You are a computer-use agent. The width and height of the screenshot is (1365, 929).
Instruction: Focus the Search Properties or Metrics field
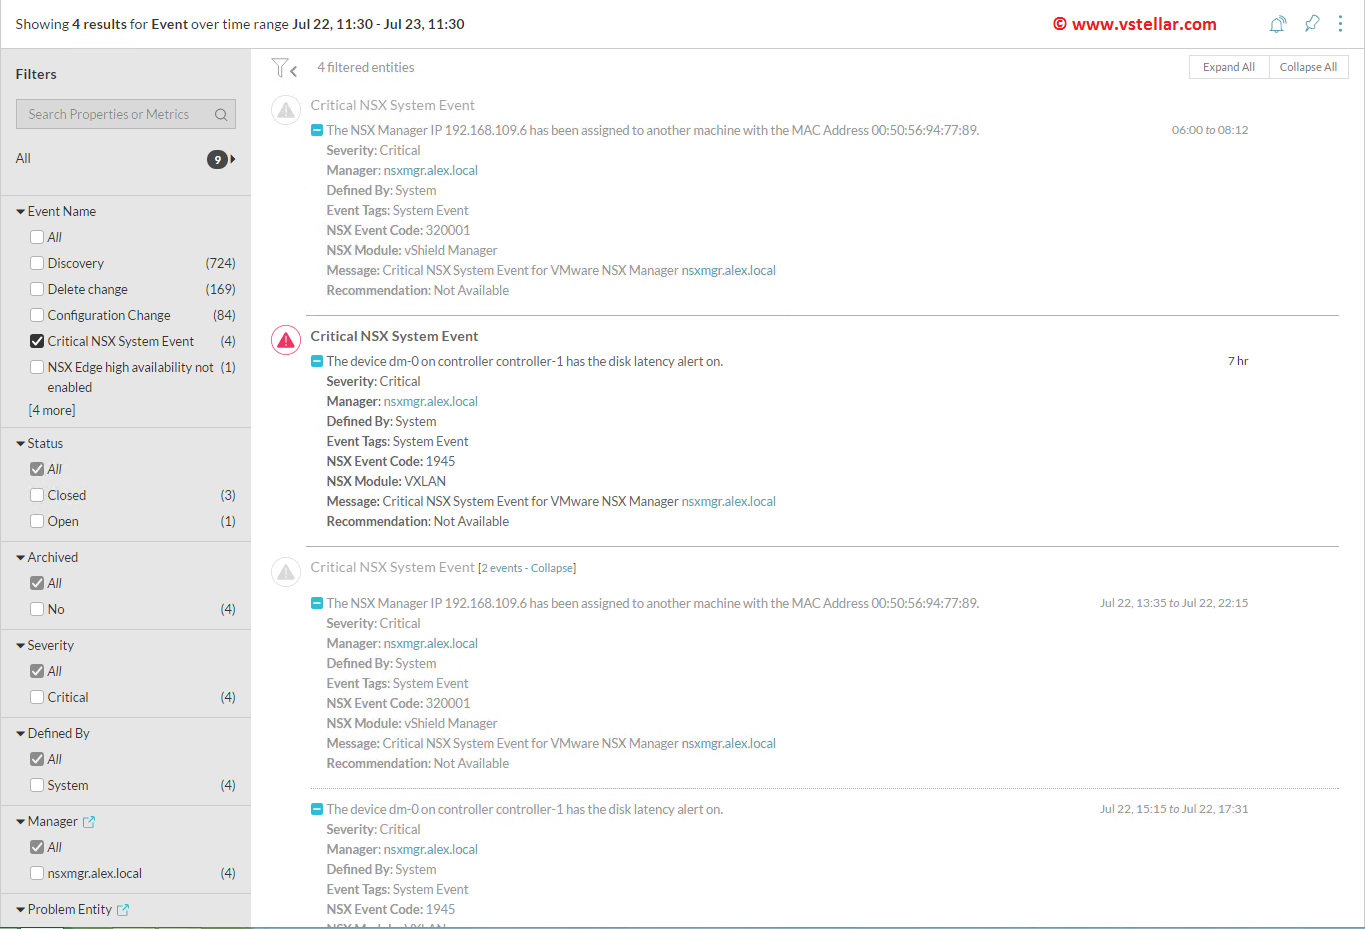coord(126,114)
